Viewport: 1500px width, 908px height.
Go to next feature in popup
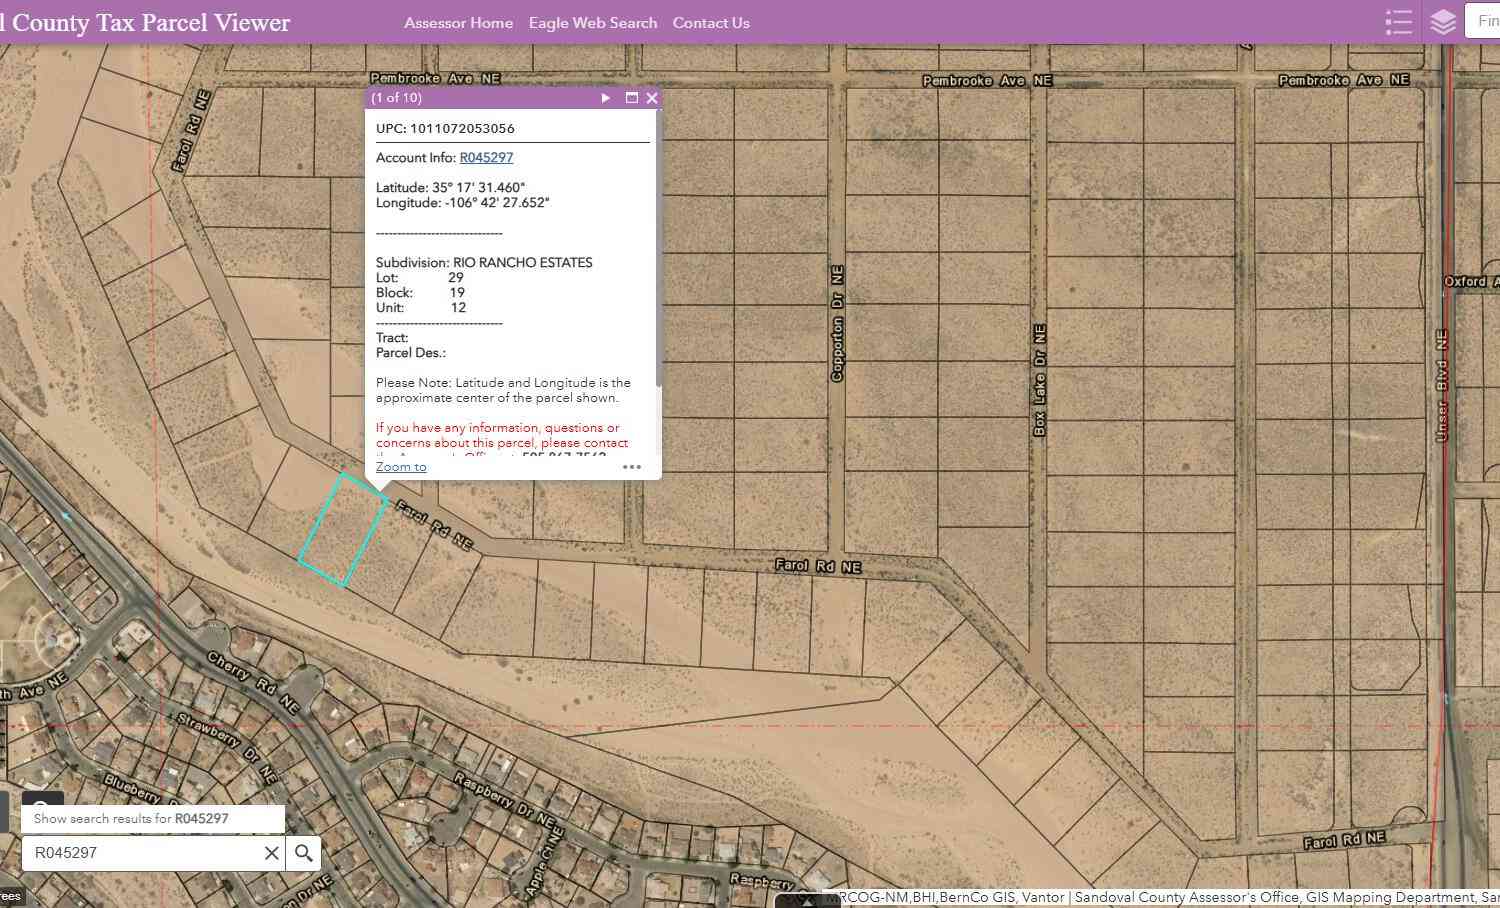click(605, 98)
